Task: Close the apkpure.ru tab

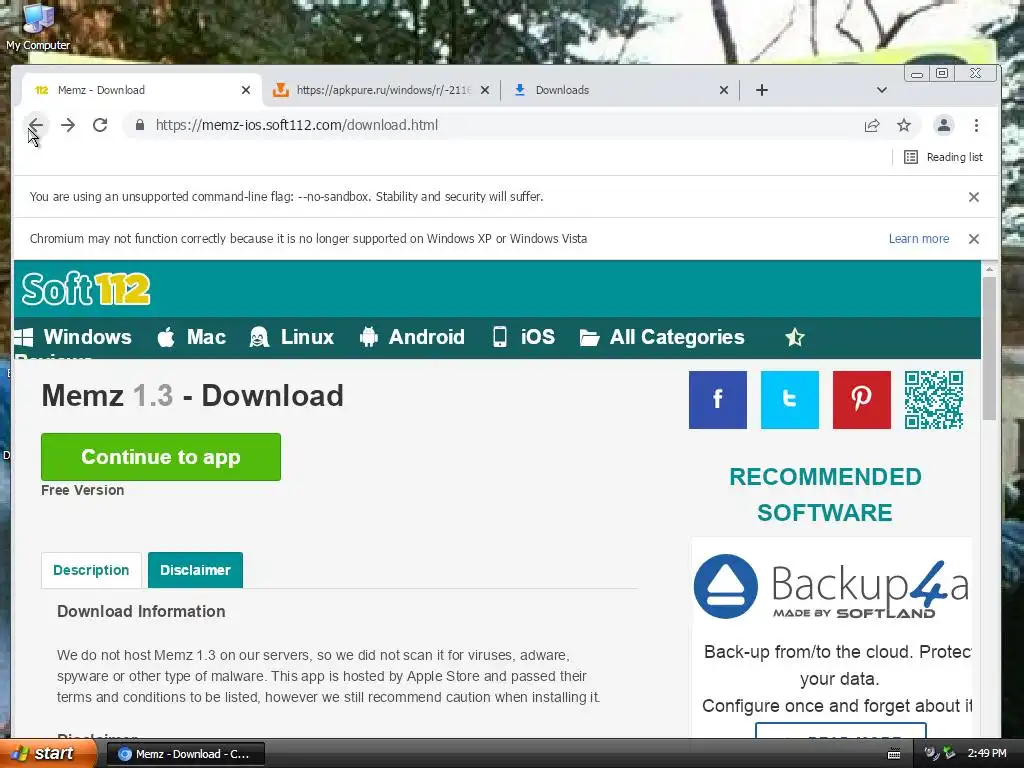Action: pyautogui.click(x=485, y=90)
